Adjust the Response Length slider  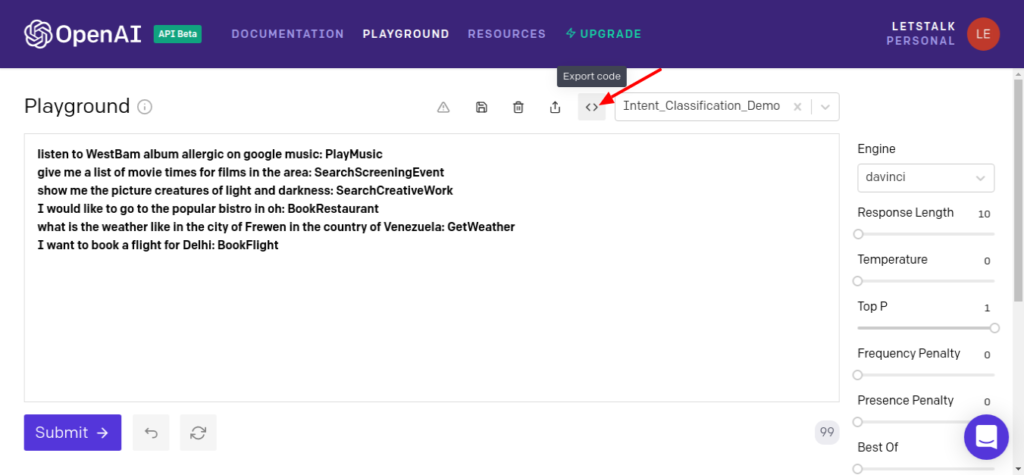[x=926, y=234]
